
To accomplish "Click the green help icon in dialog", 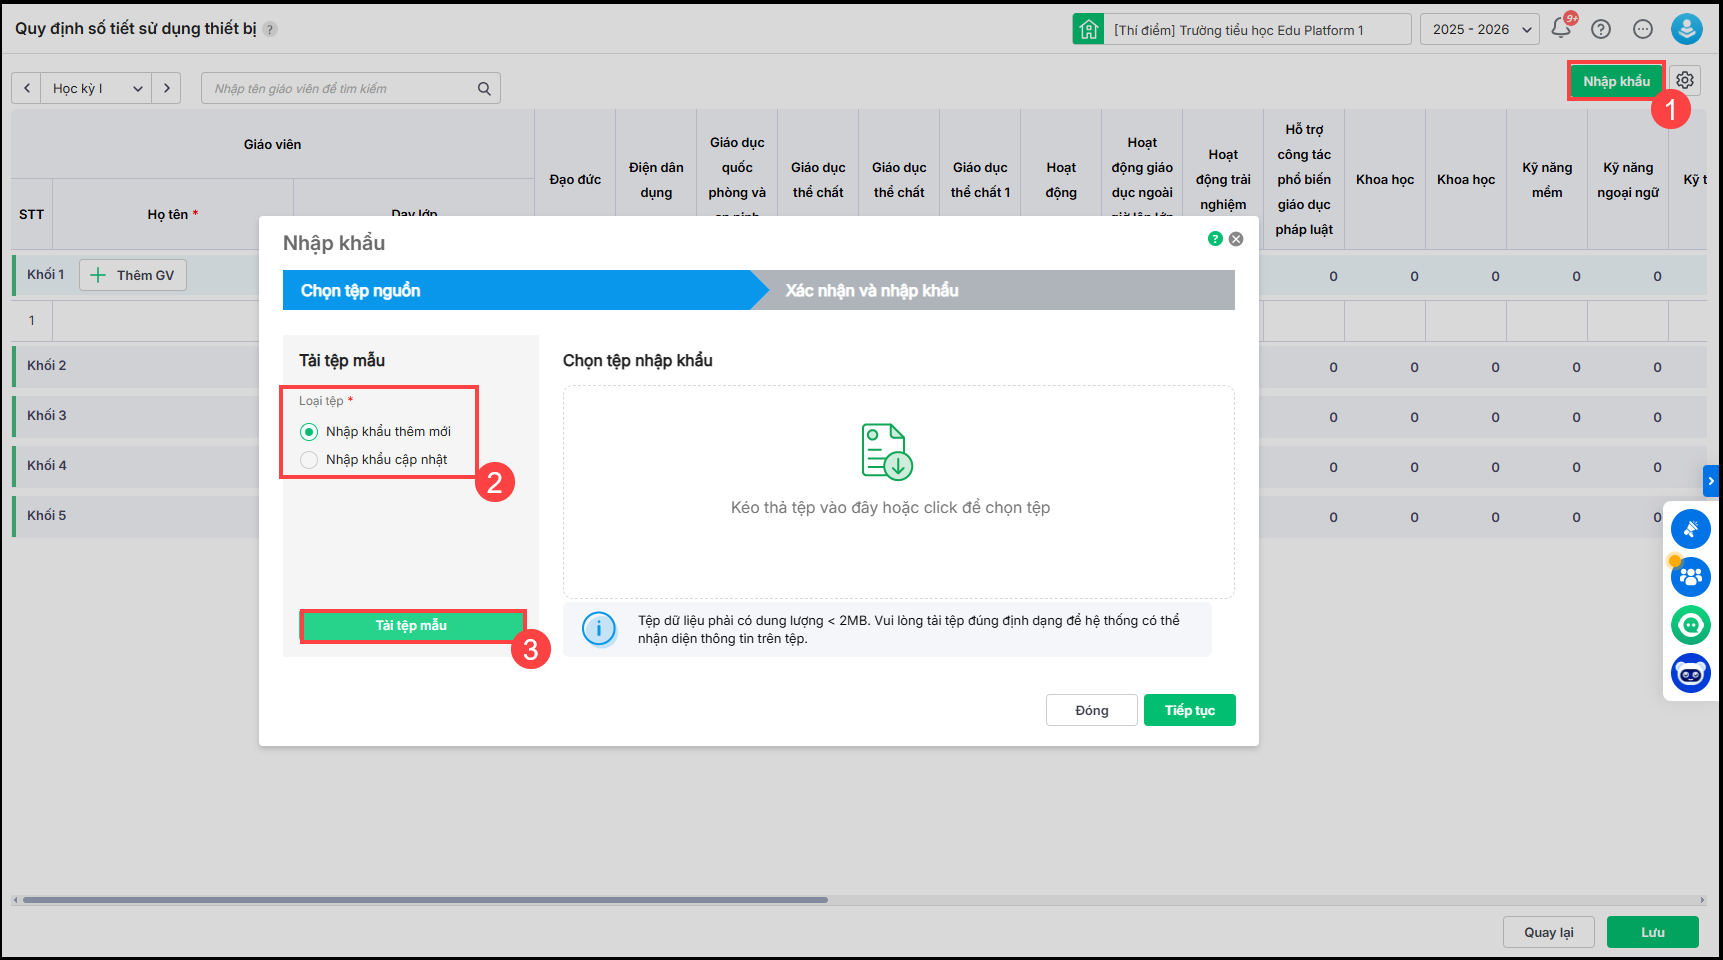I will pyautogui.click(x=1215, y=239).
